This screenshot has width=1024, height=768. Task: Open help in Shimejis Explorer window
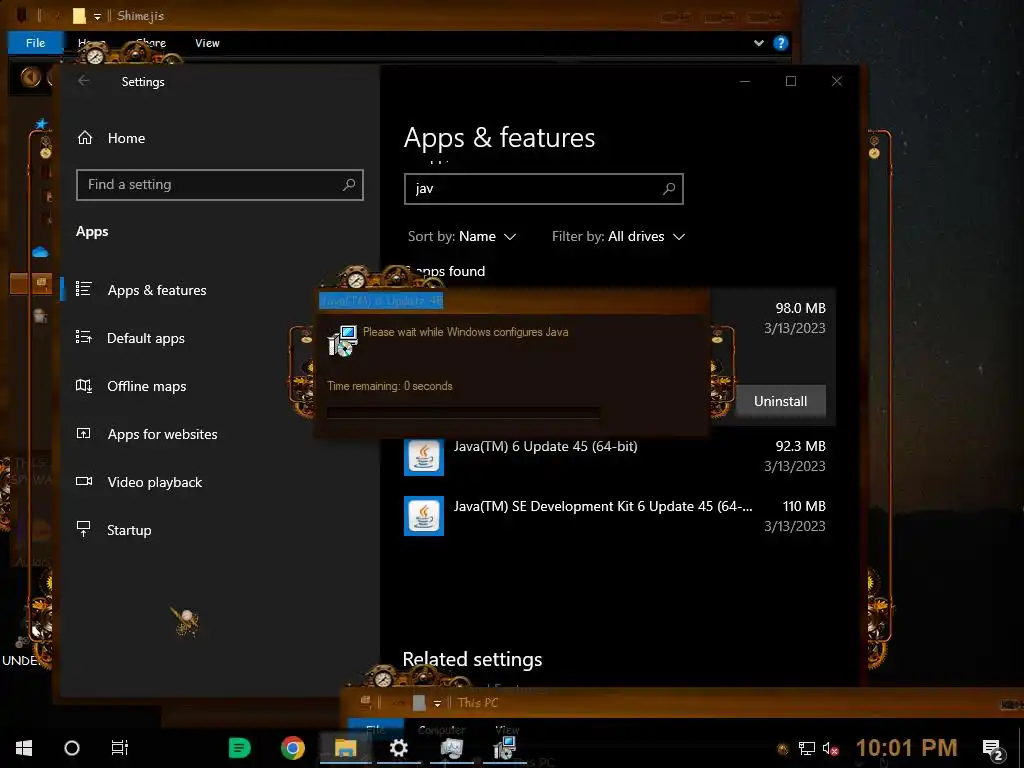tap(780, 43)
